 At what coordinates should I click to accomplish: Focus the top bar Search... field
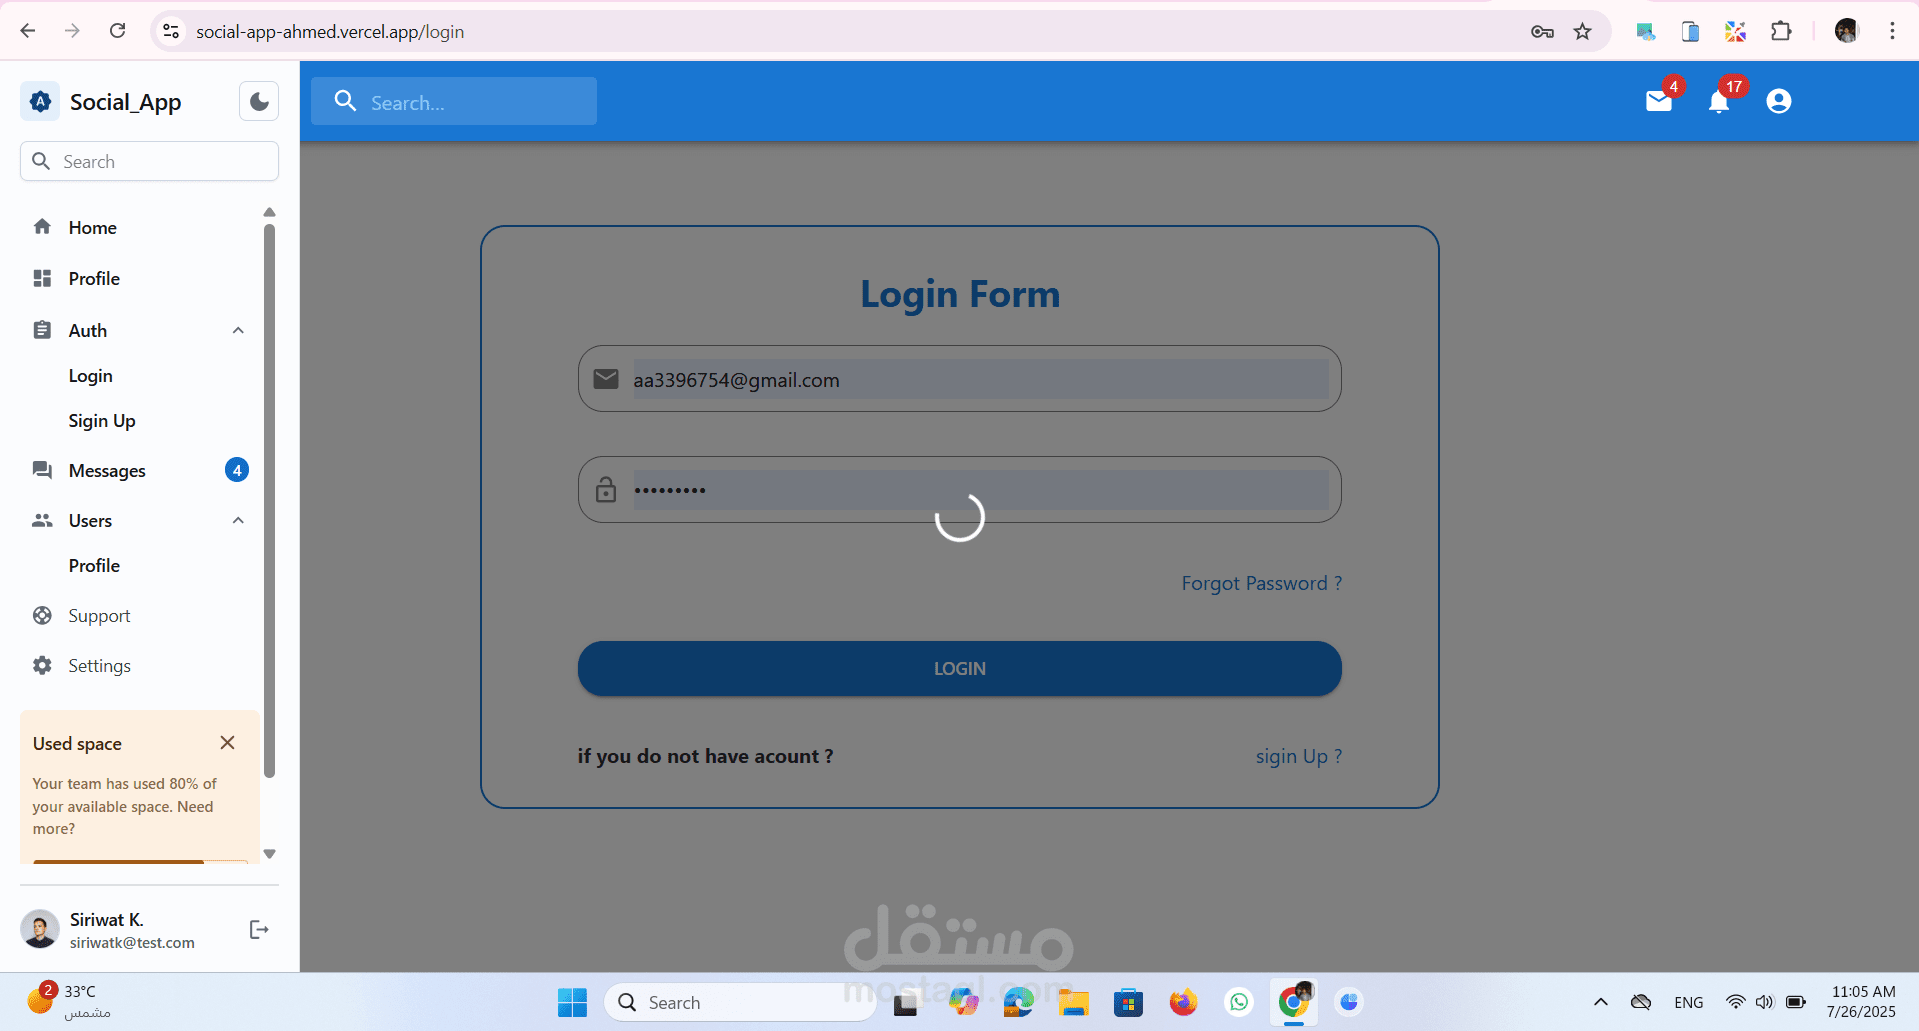[x=454, y=102]
